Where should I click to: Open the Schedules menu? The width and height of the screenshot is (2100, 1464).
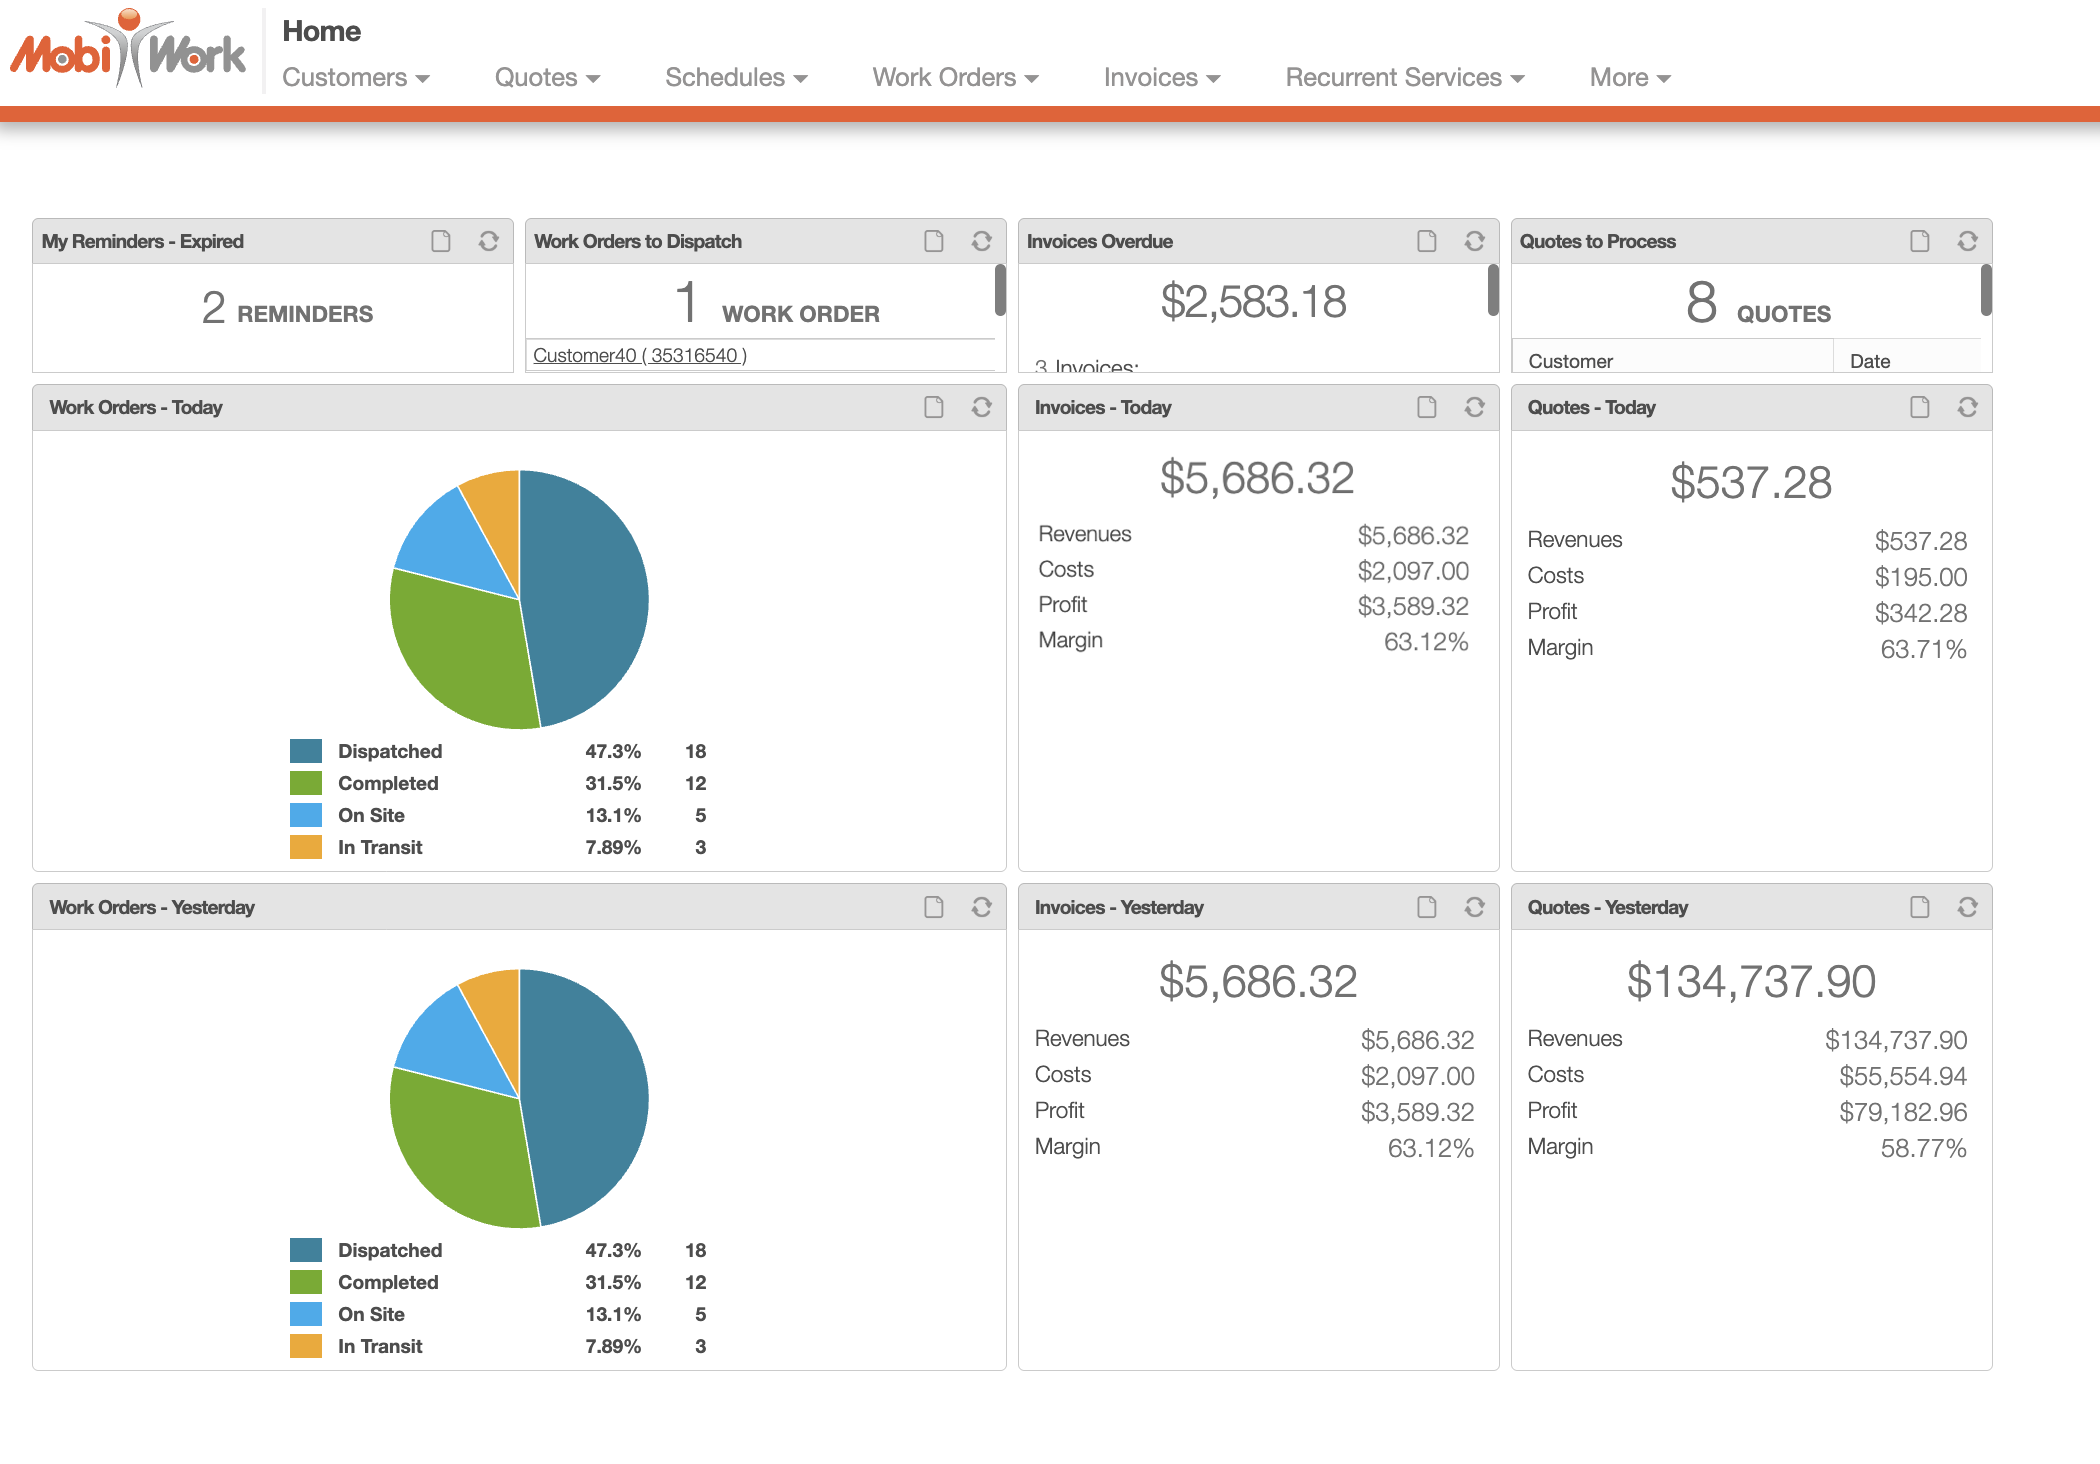click(735, 78)
